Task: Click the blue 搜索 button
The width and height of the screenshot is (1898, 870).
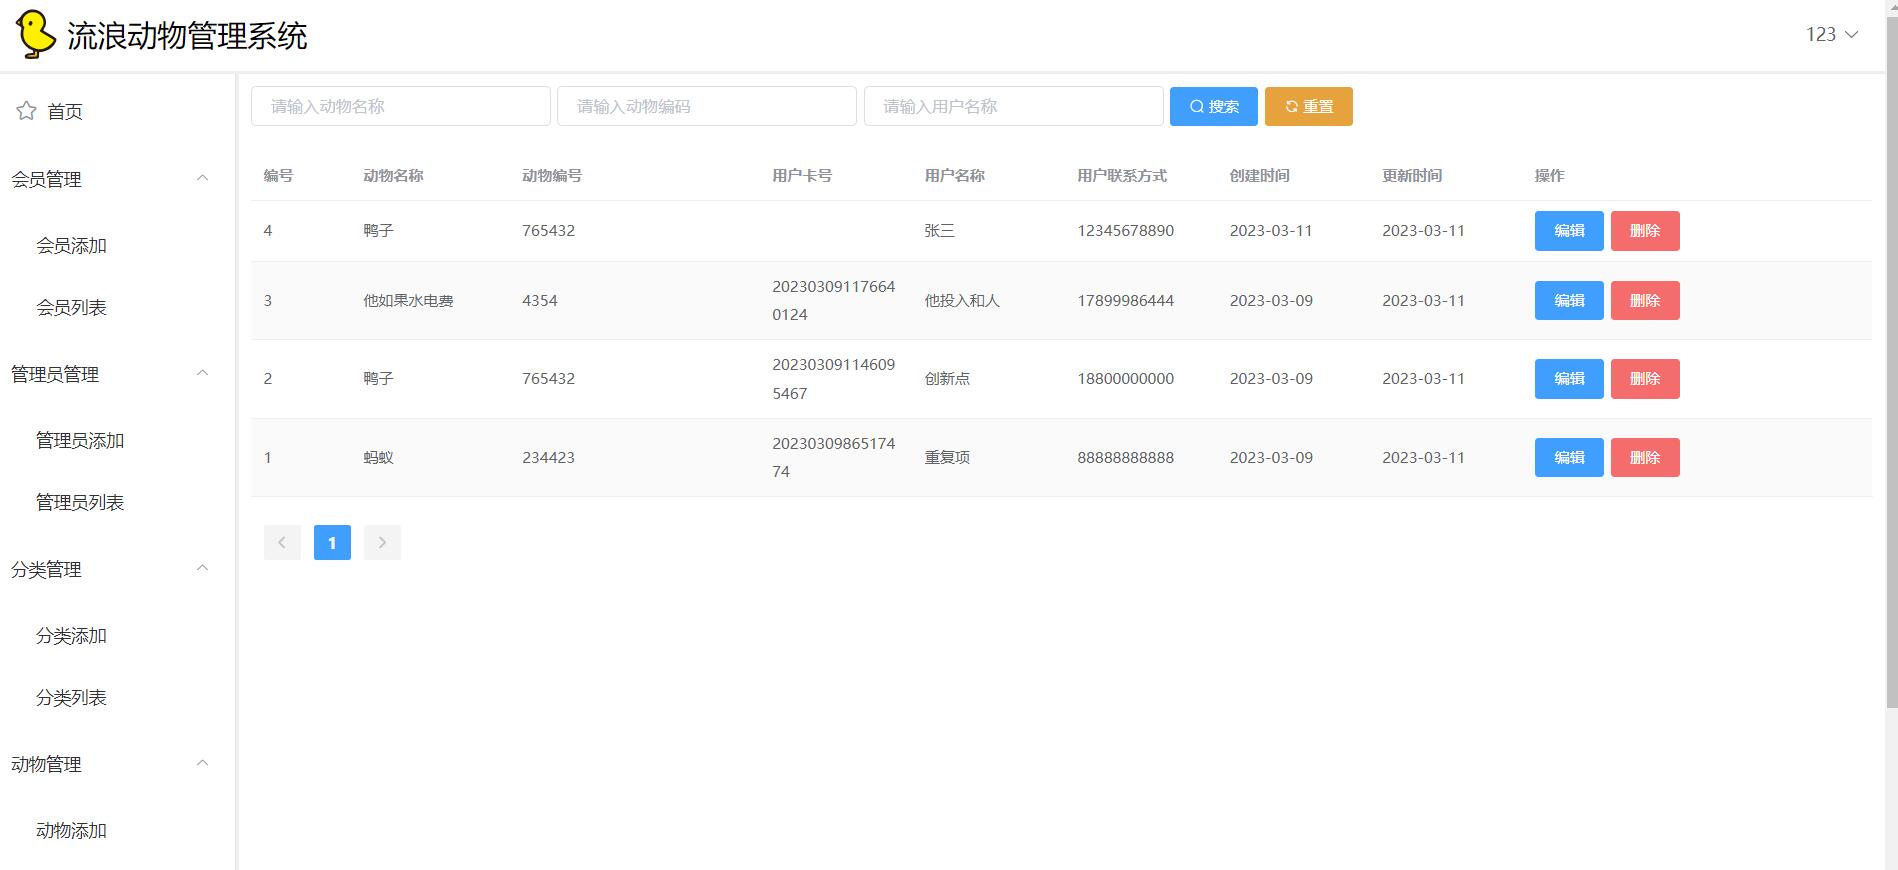Action: (x=1214, y=106)
